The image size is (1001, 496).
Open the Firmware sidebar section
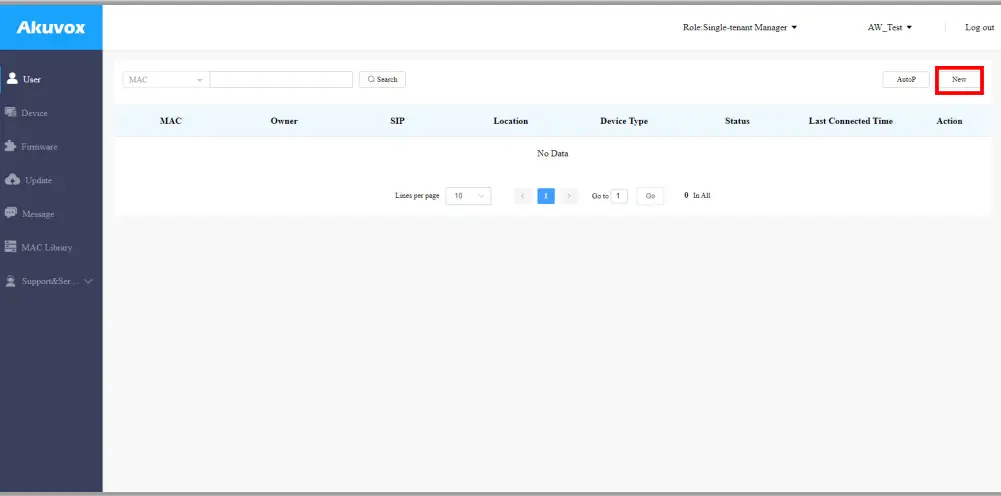click(x=51, y=147)
